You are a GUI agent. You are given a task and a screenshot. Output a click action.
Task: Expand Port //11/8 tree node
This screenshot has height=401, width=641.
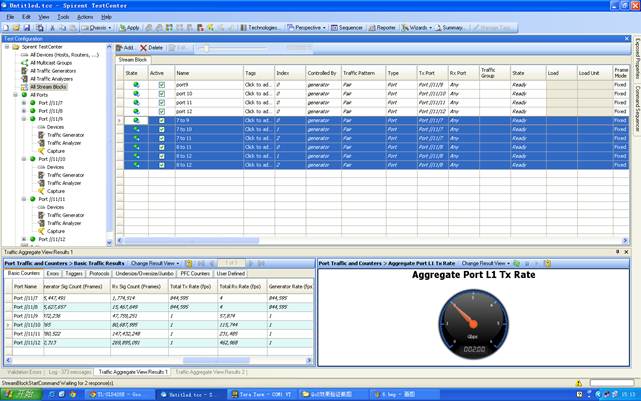coord(24,111)
